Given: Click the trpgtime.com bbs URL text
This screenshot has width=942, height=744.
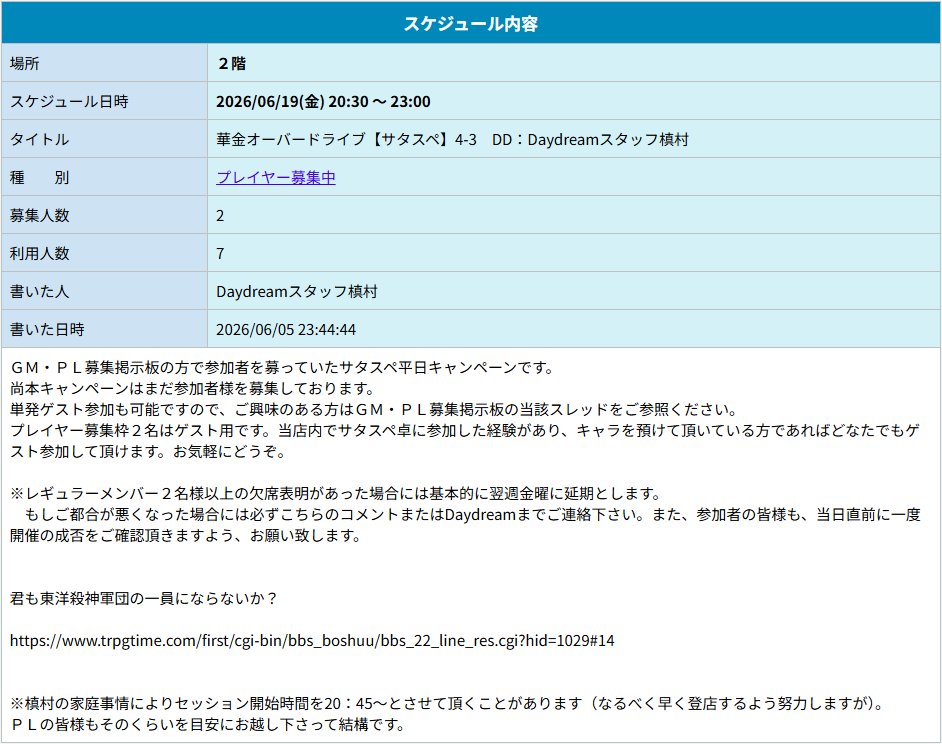Looking at the screenshot, I should (x=312, y=640).
